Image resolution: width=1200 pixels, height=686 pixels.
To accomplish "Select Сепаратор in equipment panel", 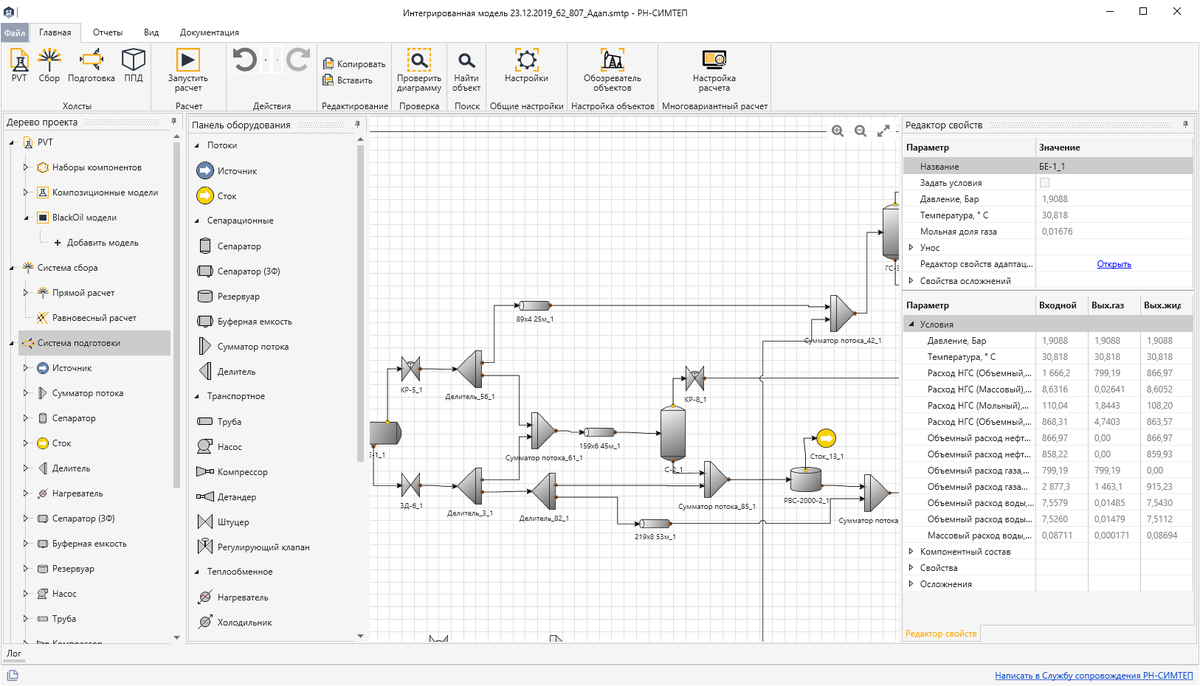I will [229, 246].
